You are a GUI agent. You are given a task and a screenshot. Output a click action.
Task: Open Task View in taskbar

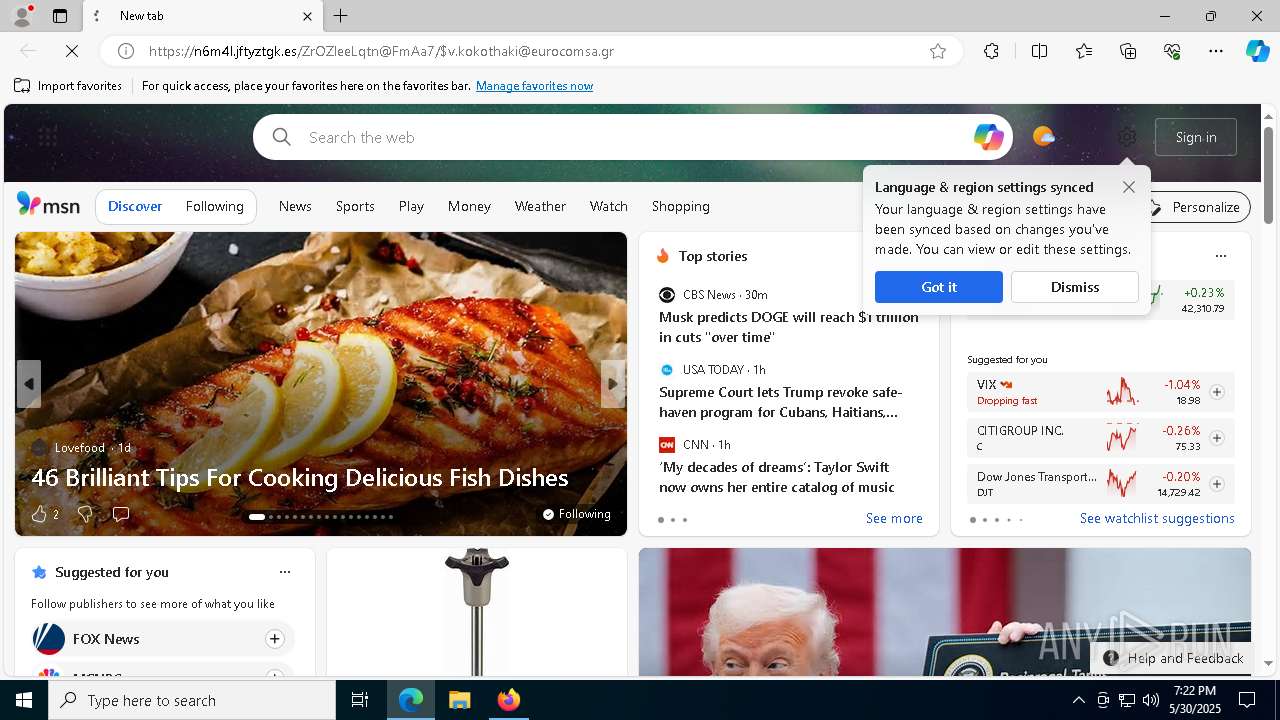click(360, 700)
